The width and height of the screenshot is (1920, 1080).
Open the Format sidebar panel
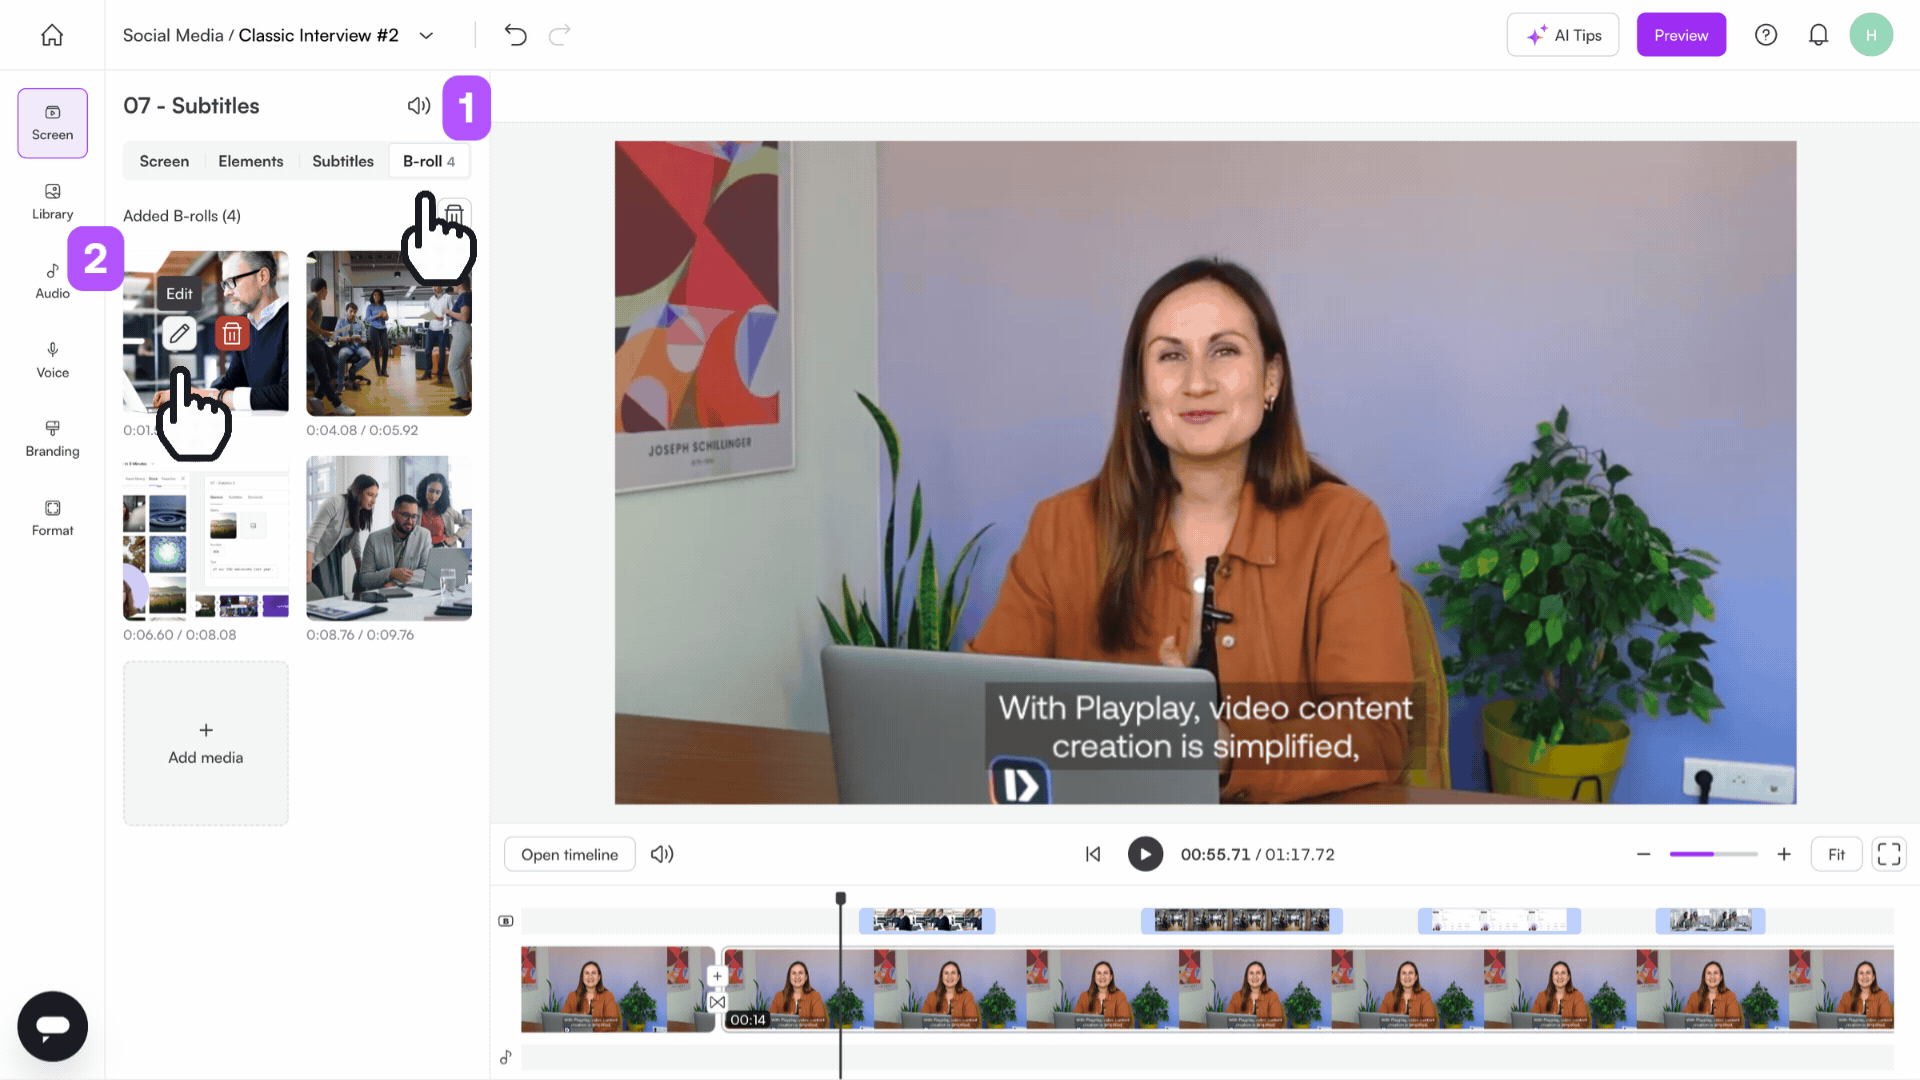click(x=52, y=518)
